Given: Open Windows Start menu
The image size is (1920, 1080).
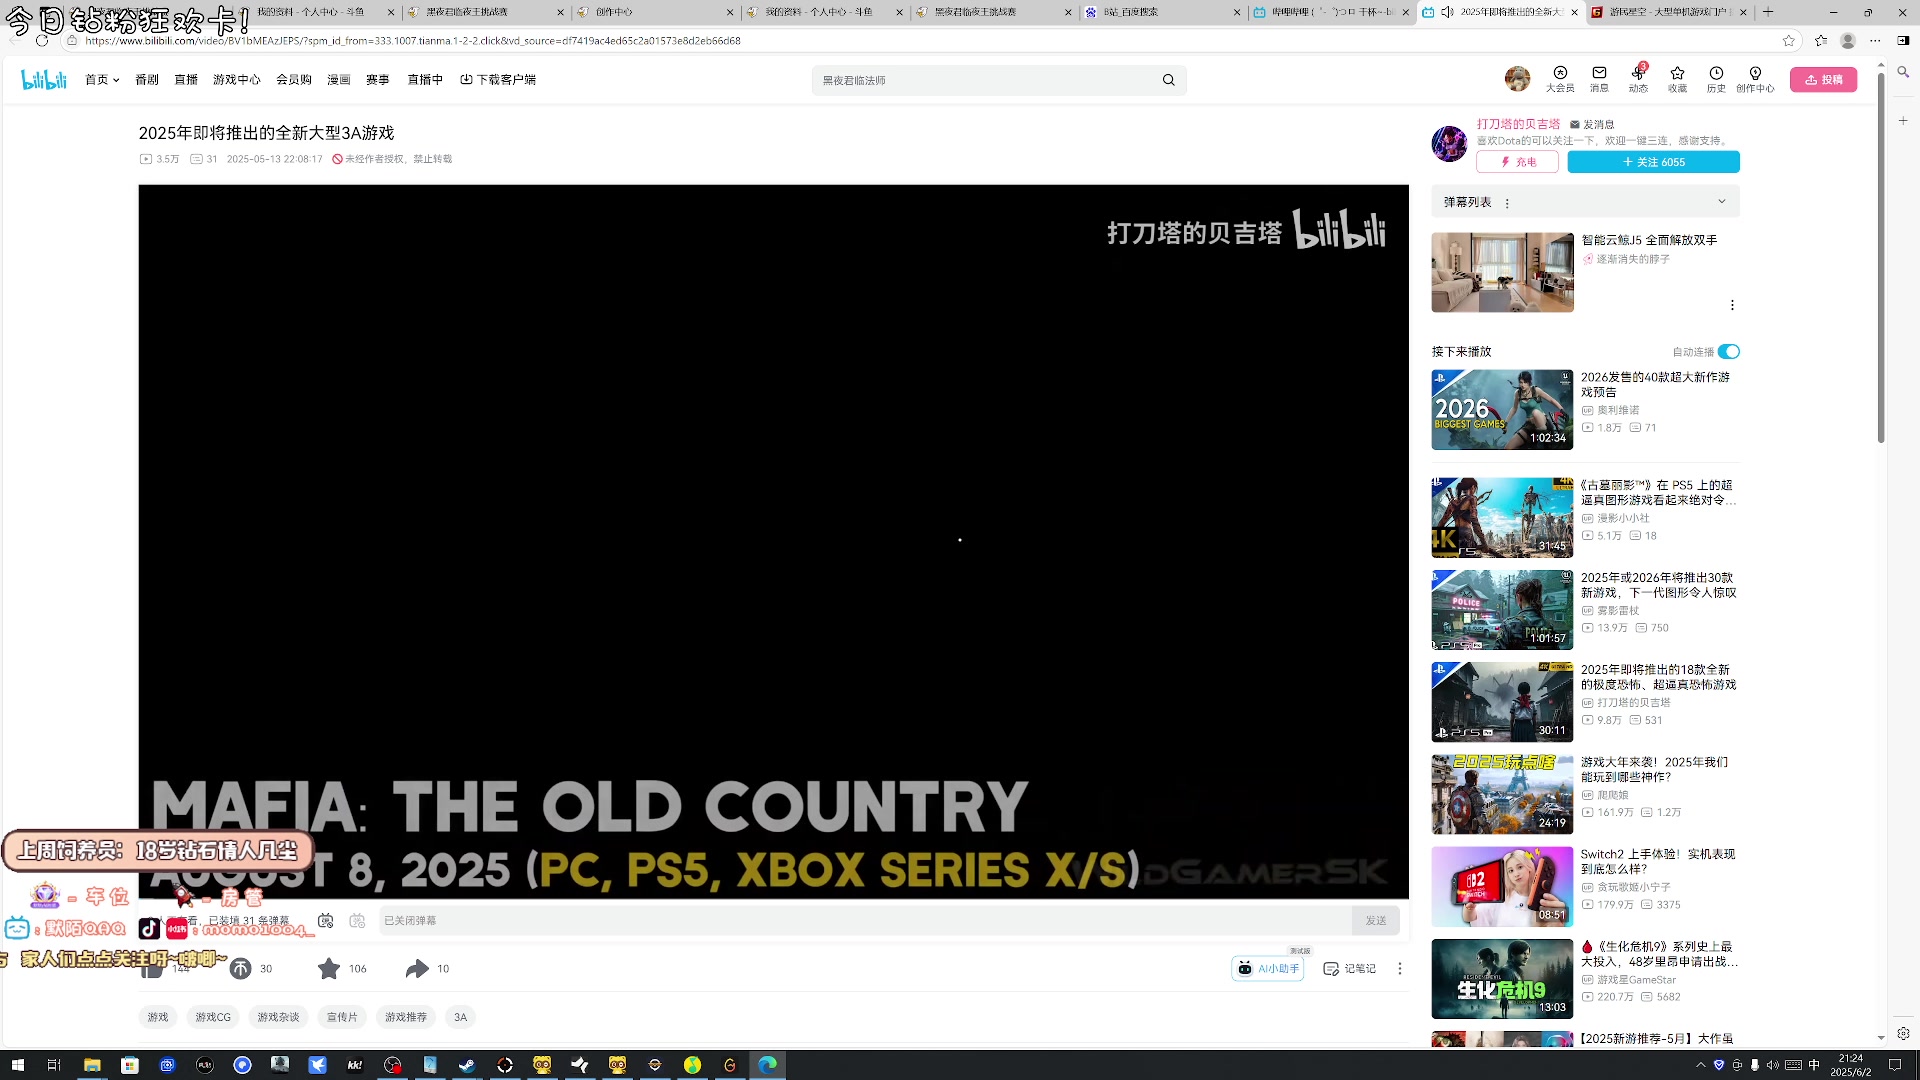Looking at the screenshot, I should [x=17, y=1065].
